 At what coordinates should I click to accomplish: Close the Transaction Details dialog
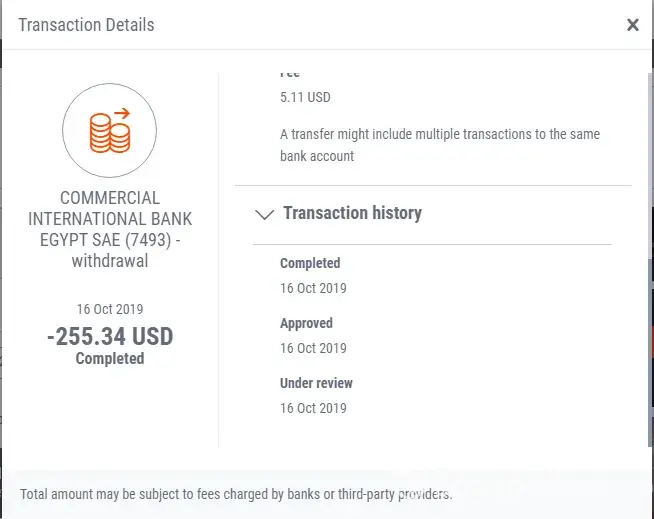(x=632, y=25)
